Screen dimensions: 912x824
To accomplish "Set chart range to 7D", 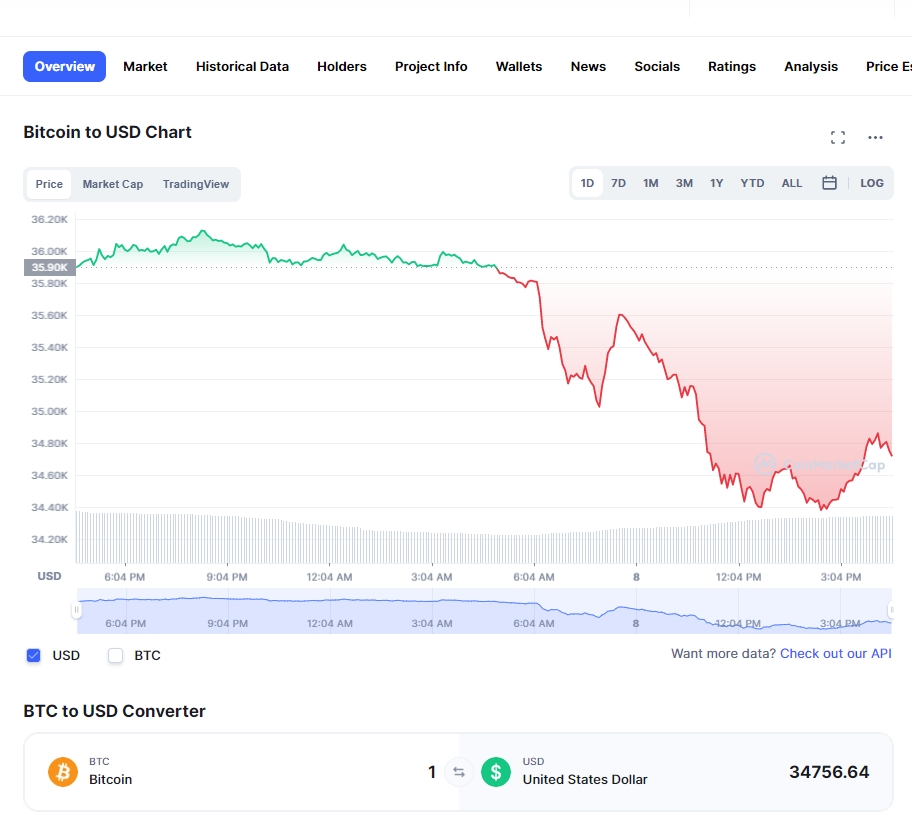I will [x=618, y=183].
